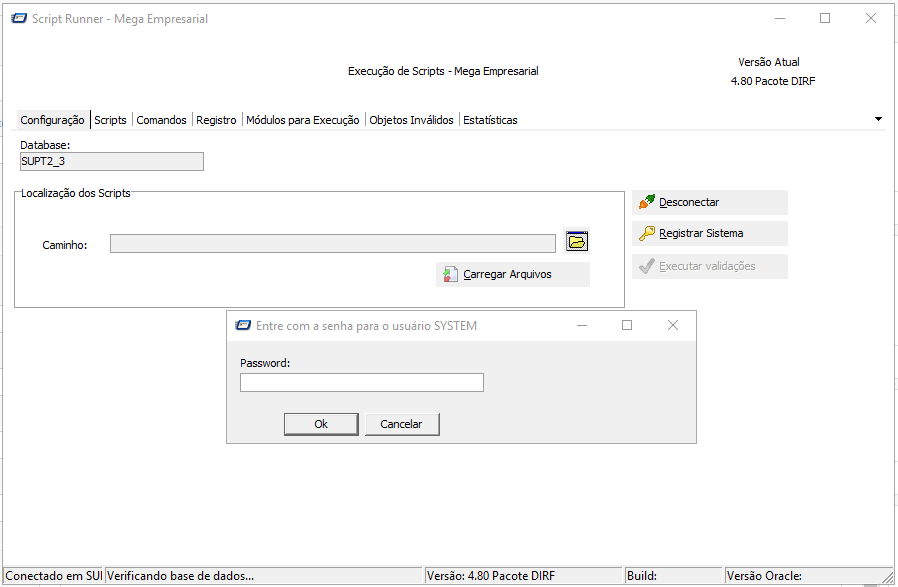
Task: Confirm password with the Ok button
Action: pyautogui.click(x=321, y=424)
